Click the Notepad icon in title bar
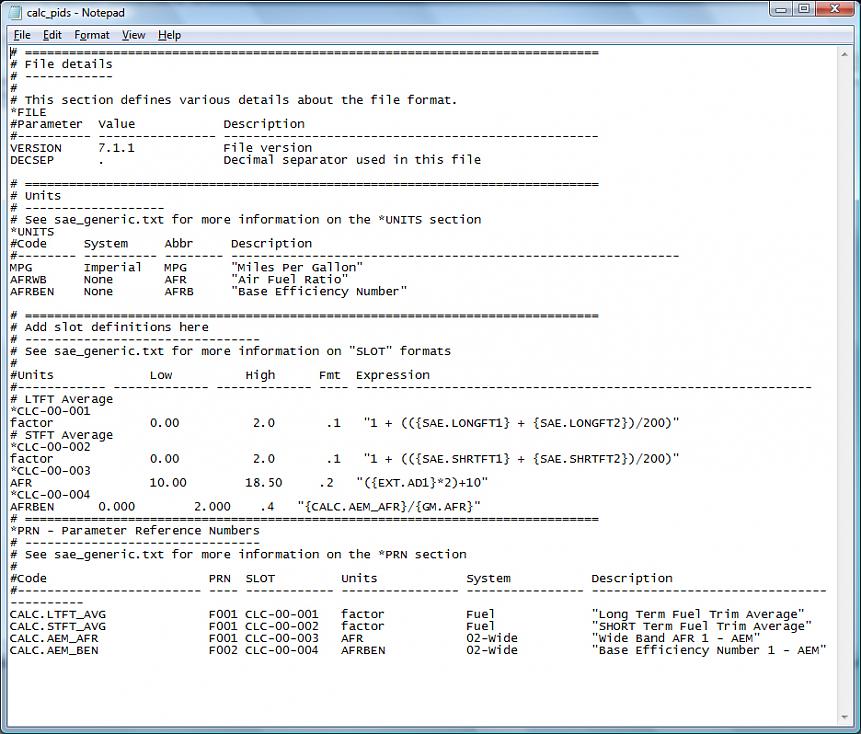This screenshot has width=861, height=734. [15, 12]
